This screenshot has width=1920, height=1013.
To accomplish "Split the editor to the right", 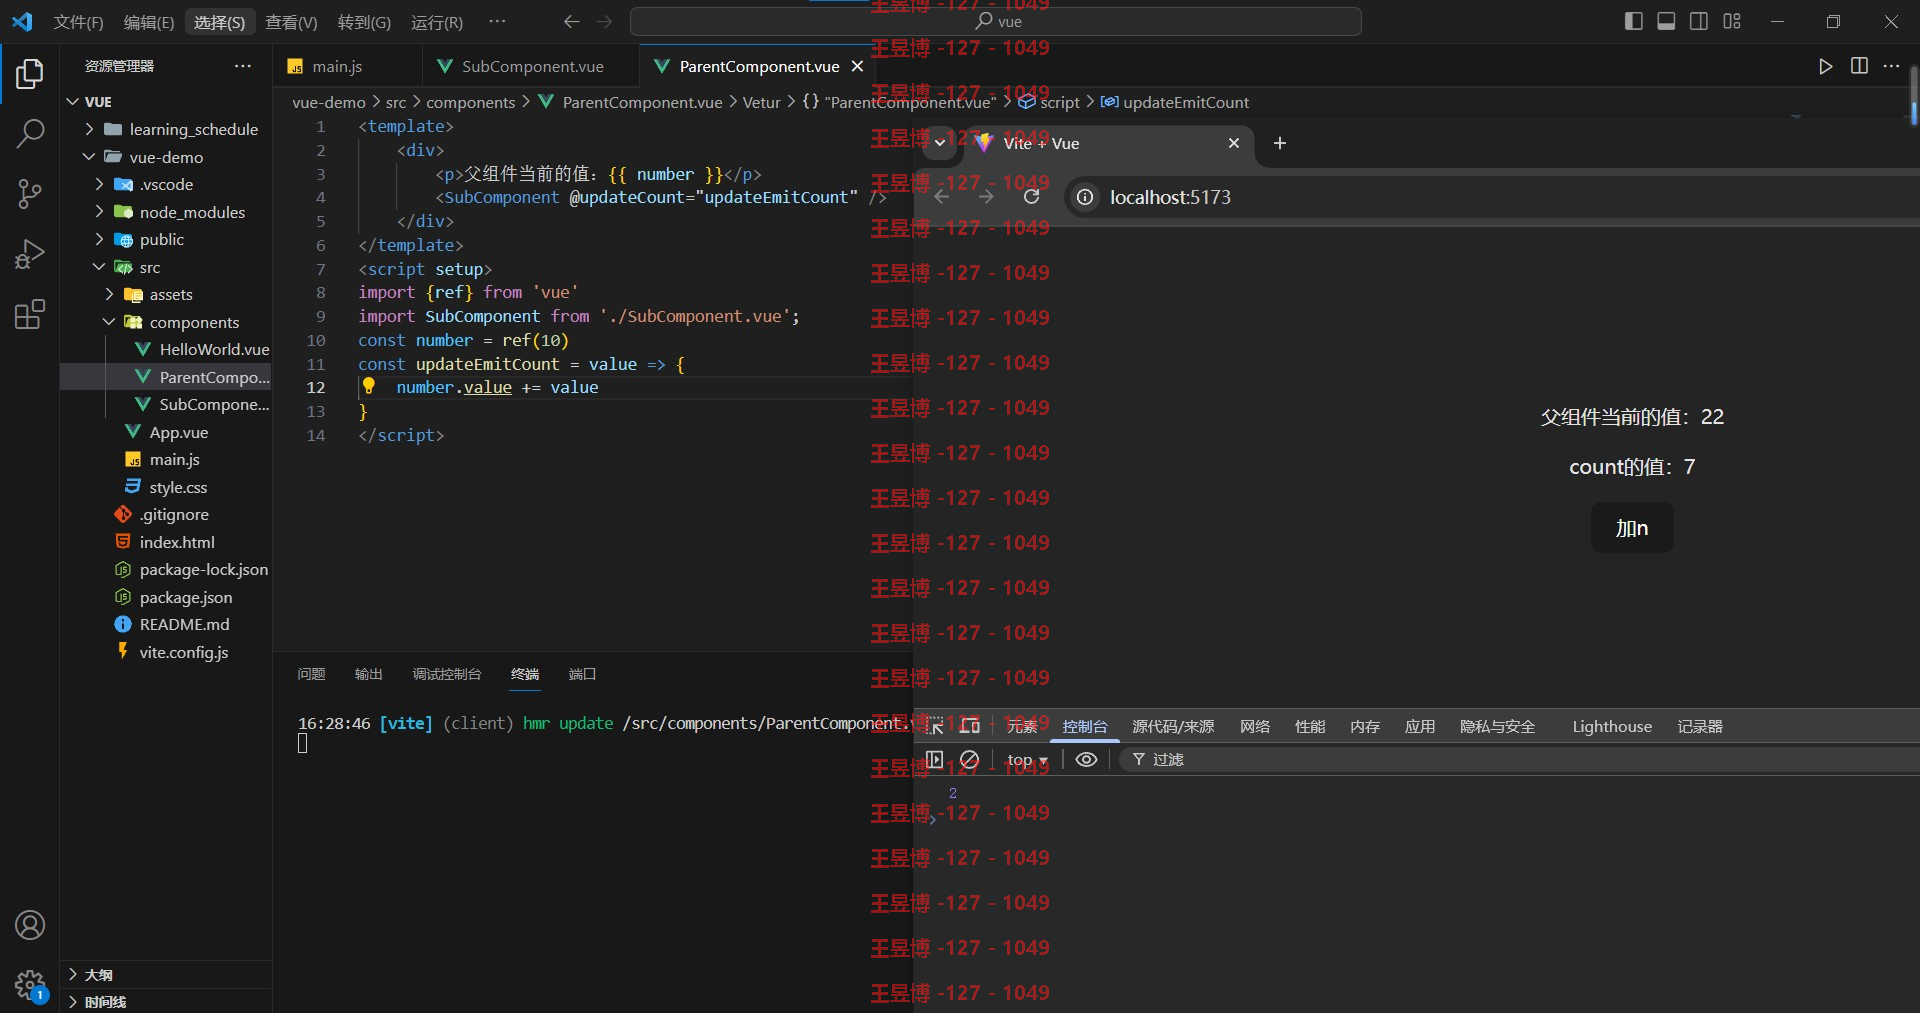I will 1859,66.
